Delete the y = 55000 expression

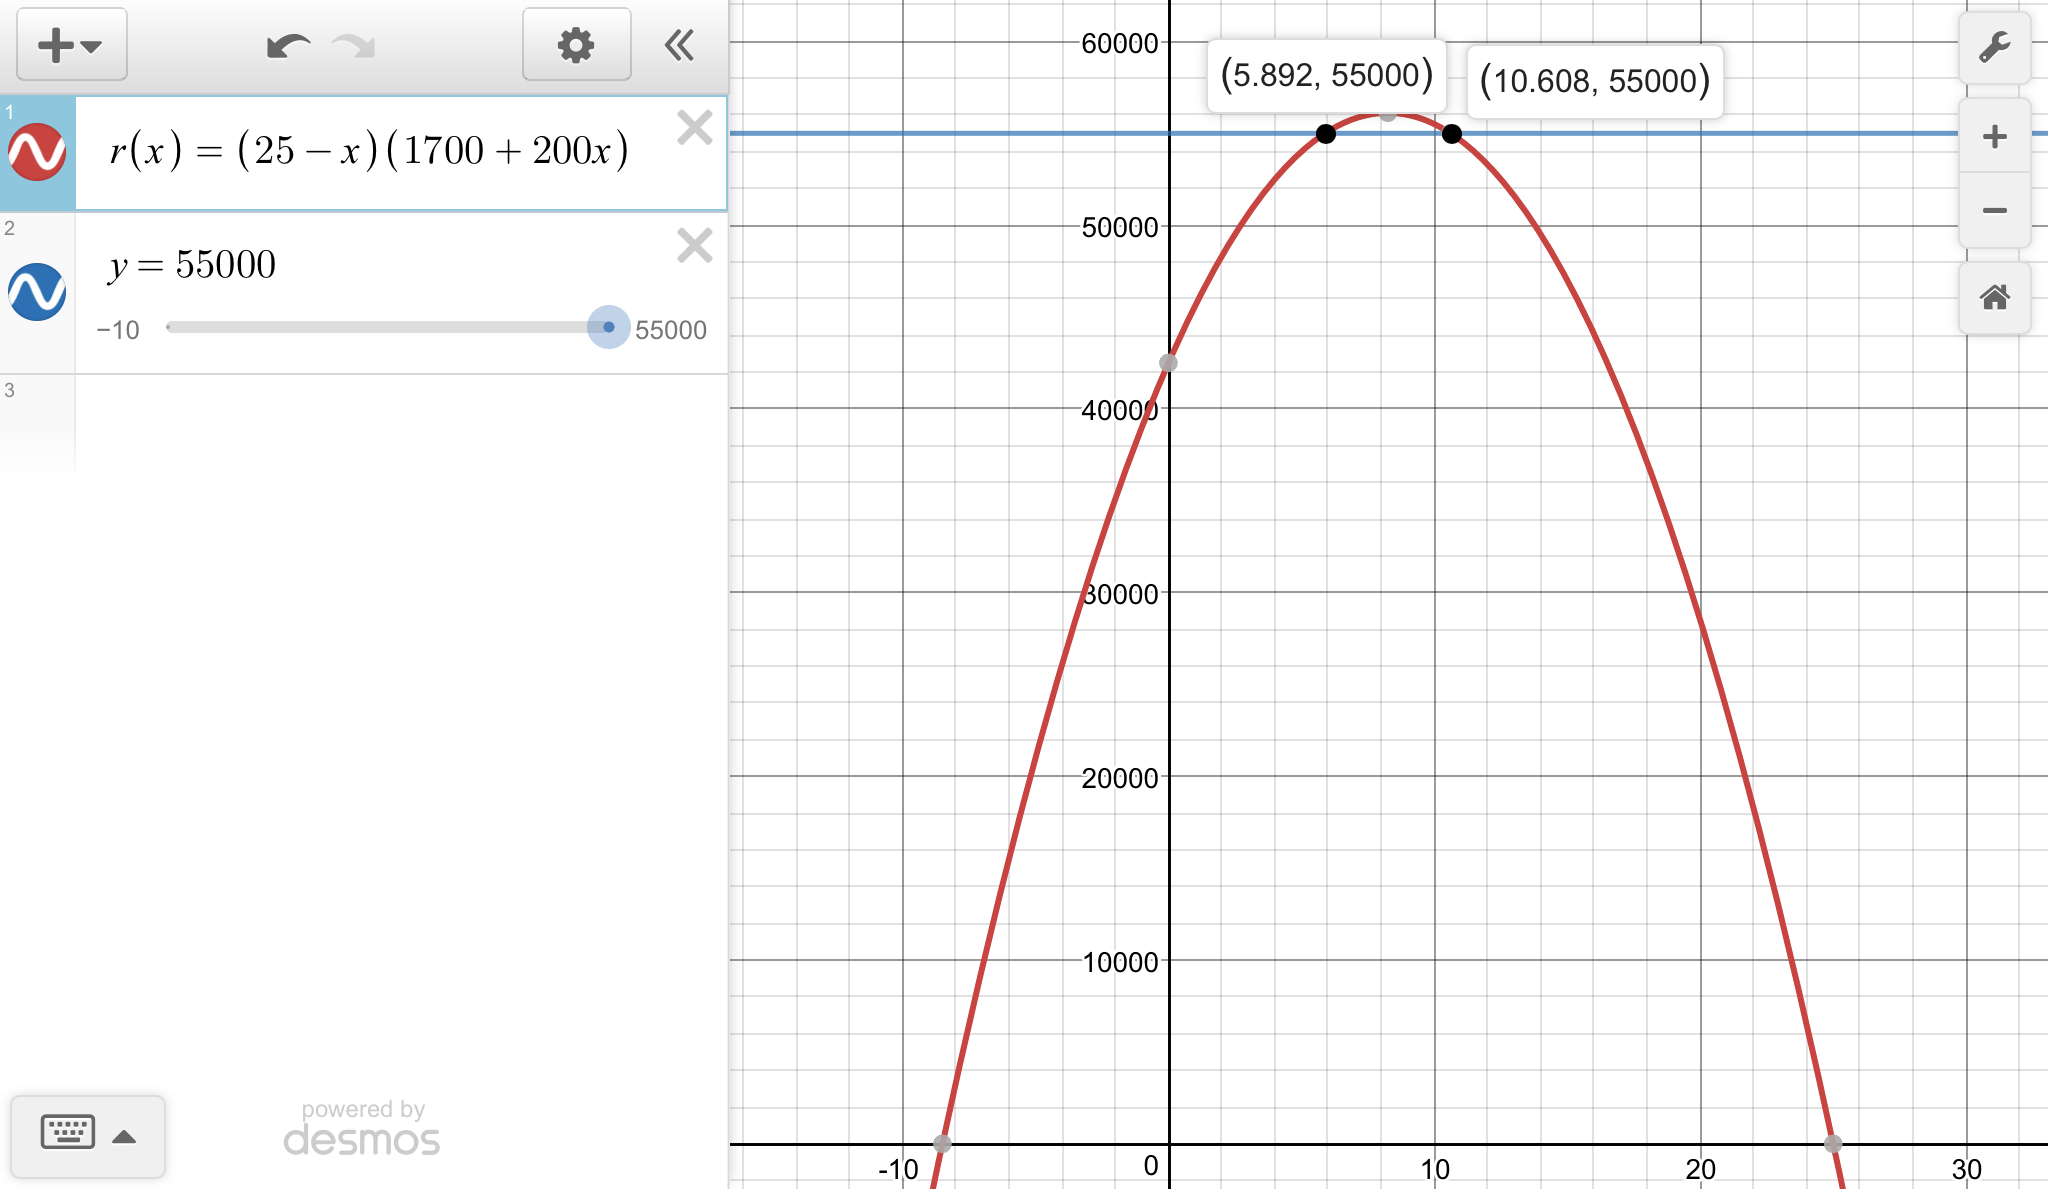point(694,245)
